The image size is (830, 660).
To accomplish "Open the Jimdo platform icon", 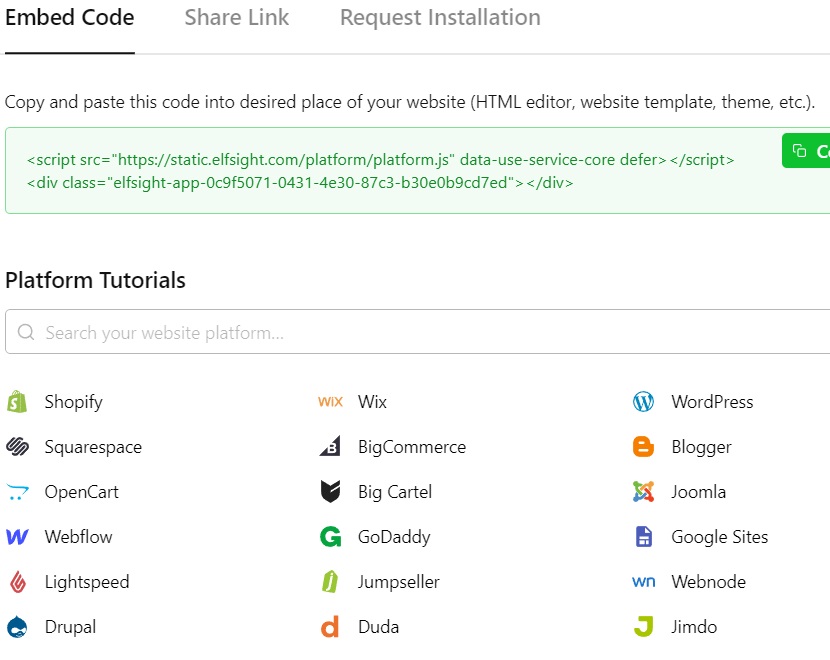I will click(x=643, y=626).
